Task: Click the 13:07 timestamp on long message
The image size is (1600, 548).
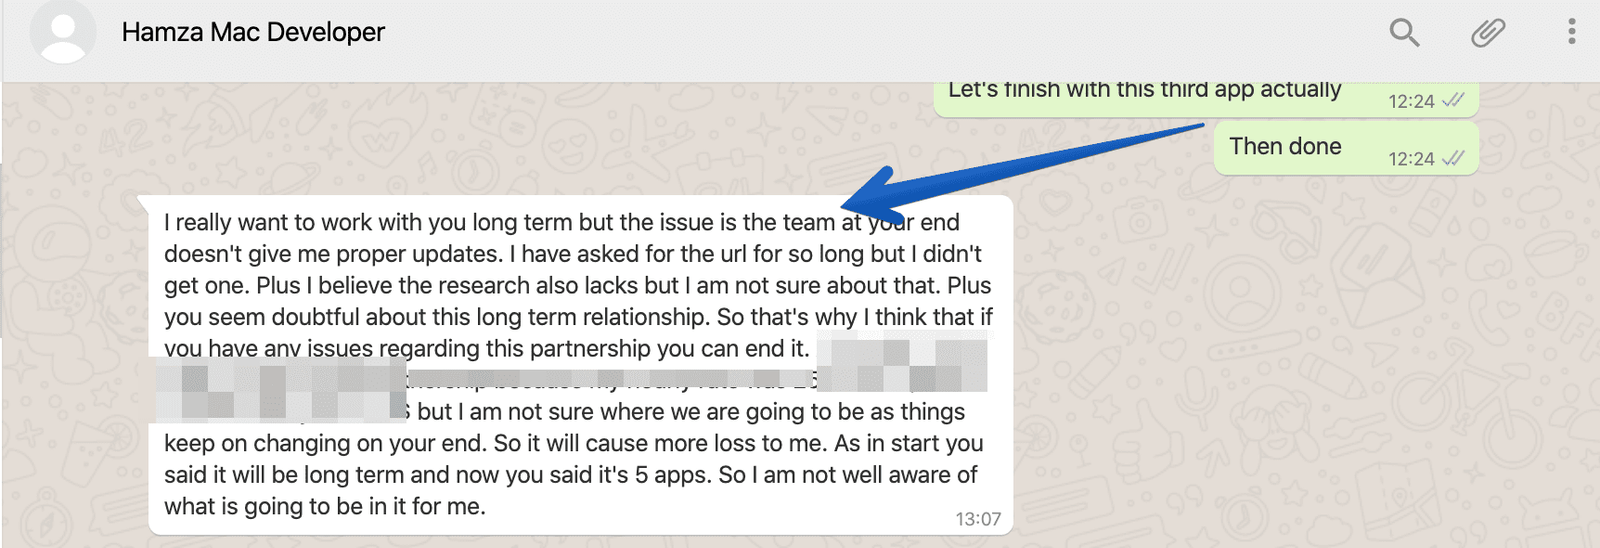Action: tap(978, 519)
